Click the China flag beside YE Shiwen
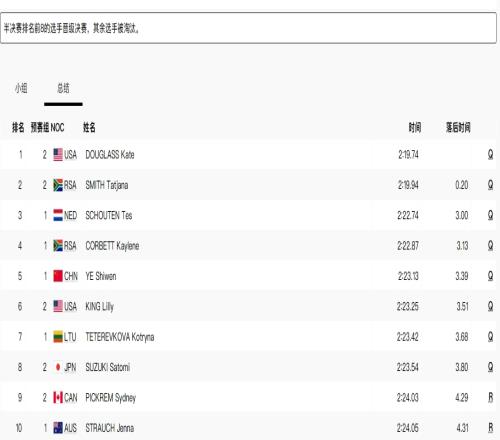This screenshot has width=500, height=440. 58,276
